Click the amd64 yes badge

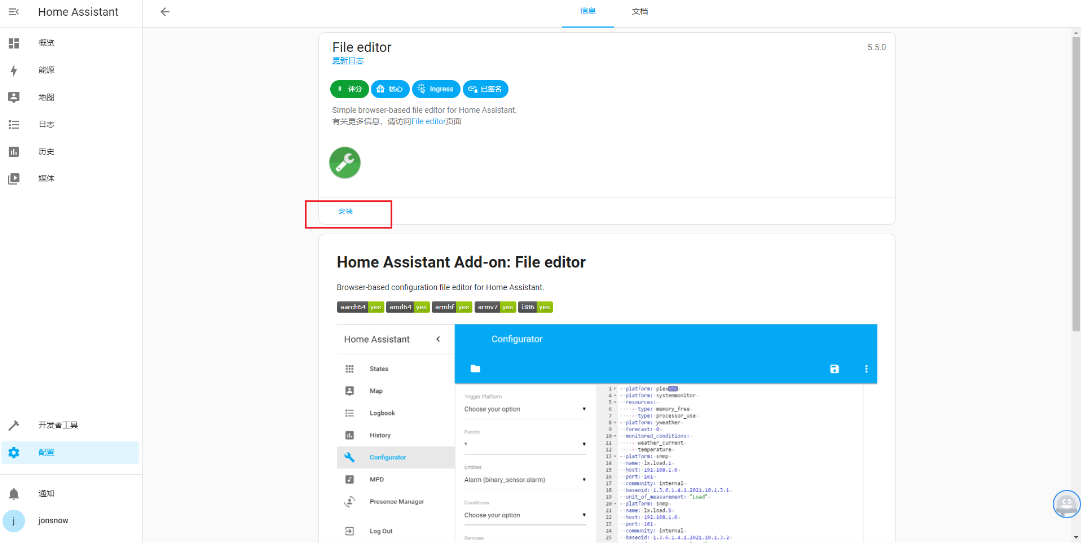point(408,307)
